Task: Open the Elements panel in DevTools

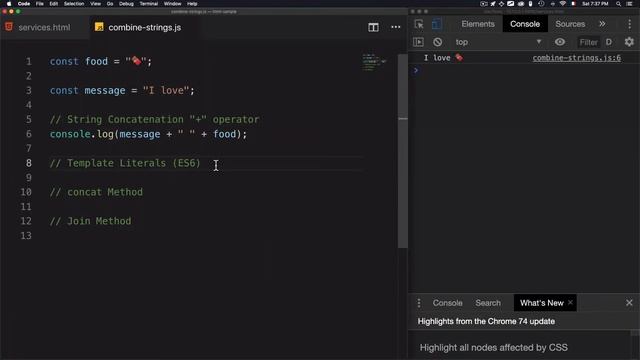Action: pos(478,24)
